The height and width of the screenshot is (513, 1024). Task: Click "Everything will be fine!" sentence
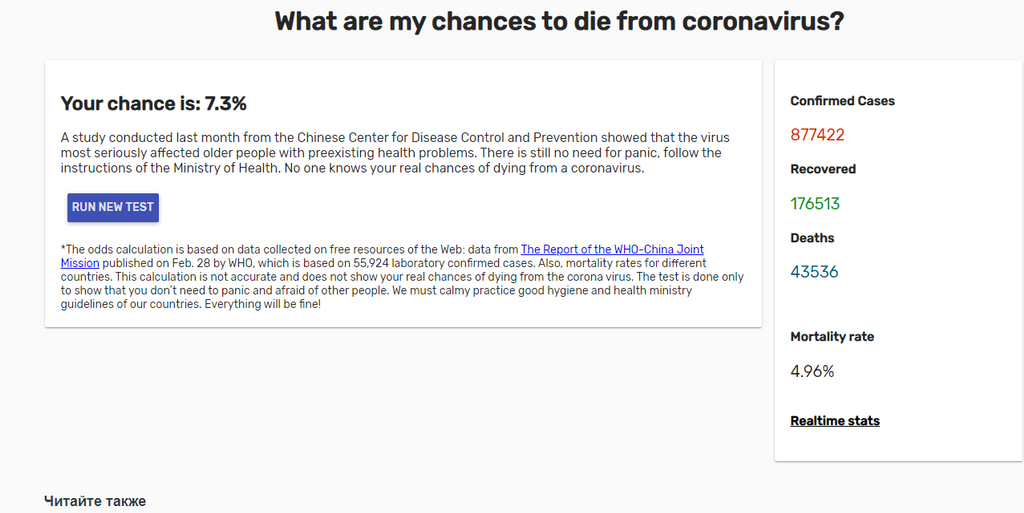pos(263,304)
